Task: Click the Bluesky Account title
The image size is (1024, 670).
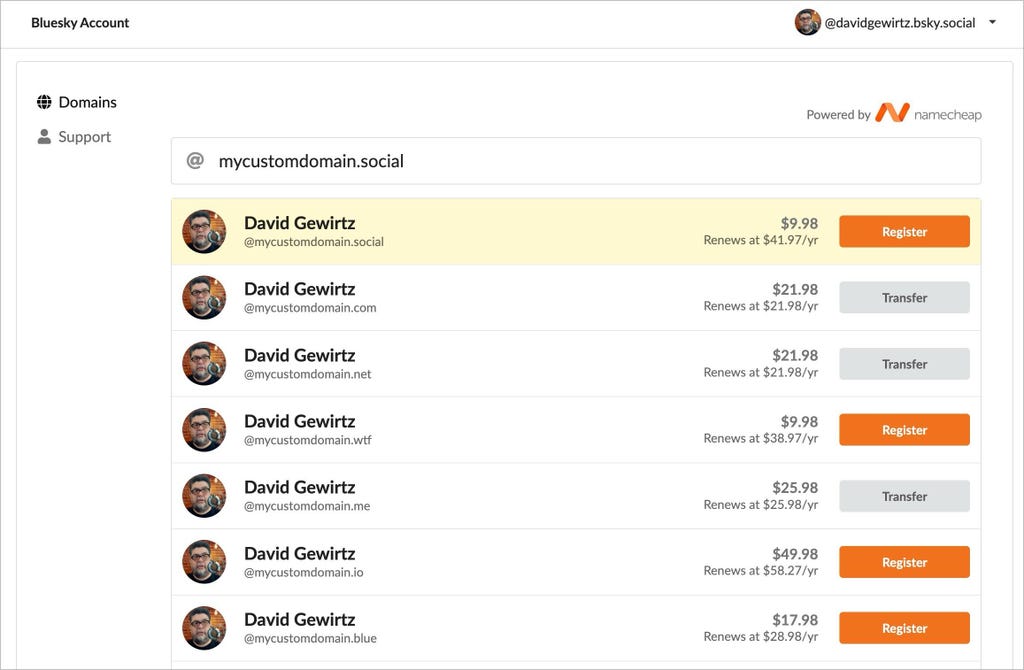Action: tap(80, 23)
